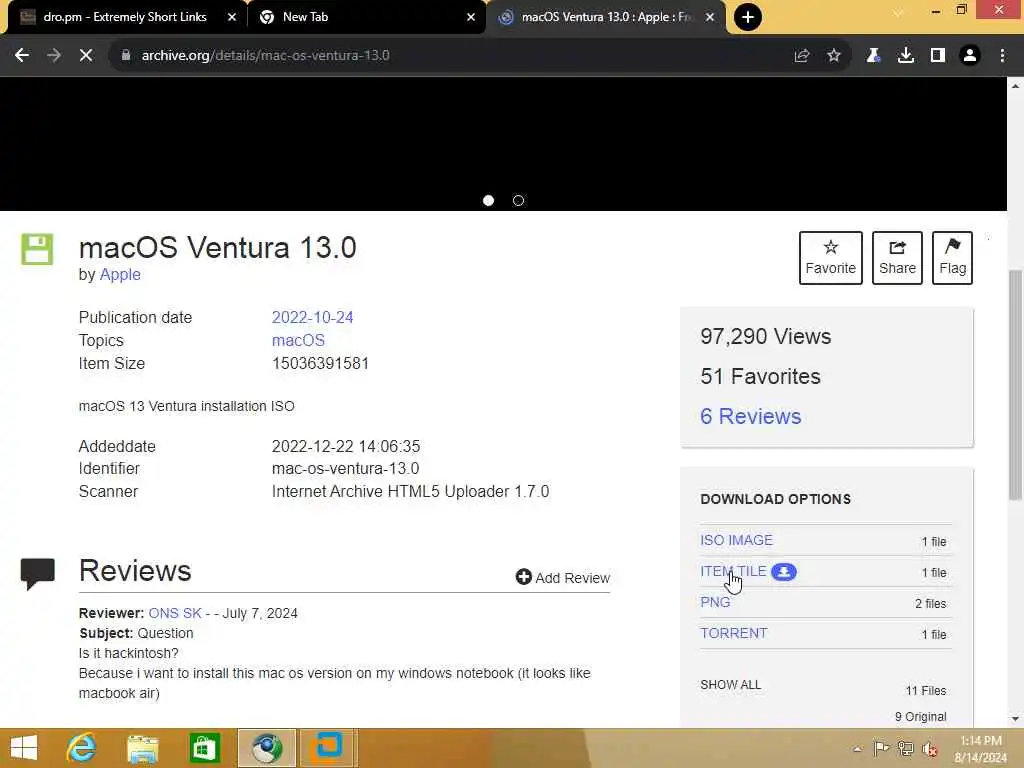This screenshot has width=1024, height=768.
Task: Open a new tab with the plus button
Action: click(748, 17)
